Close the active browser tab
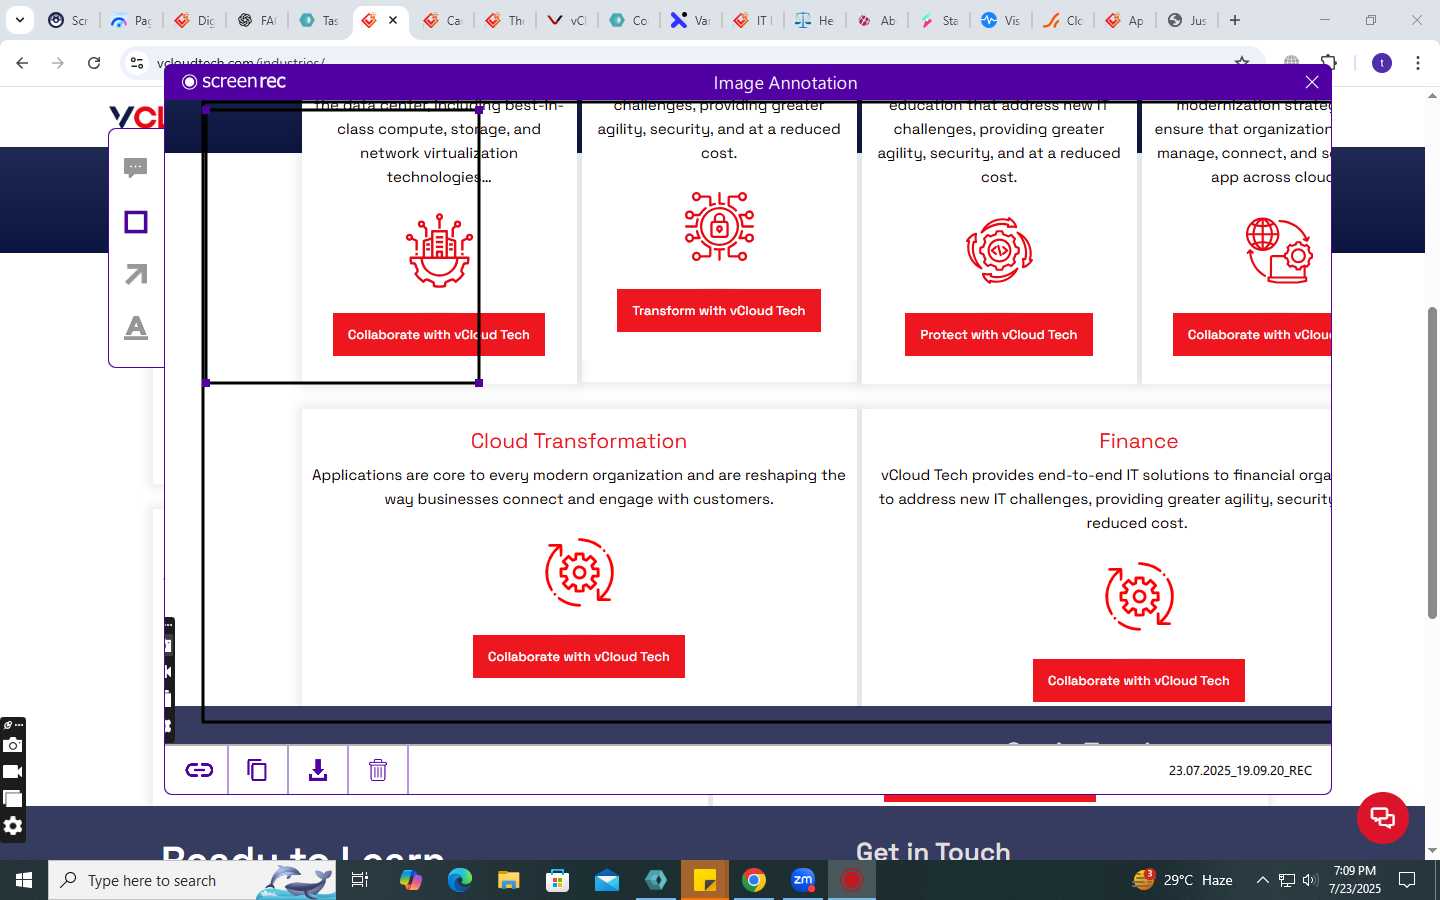 [393, 20]
